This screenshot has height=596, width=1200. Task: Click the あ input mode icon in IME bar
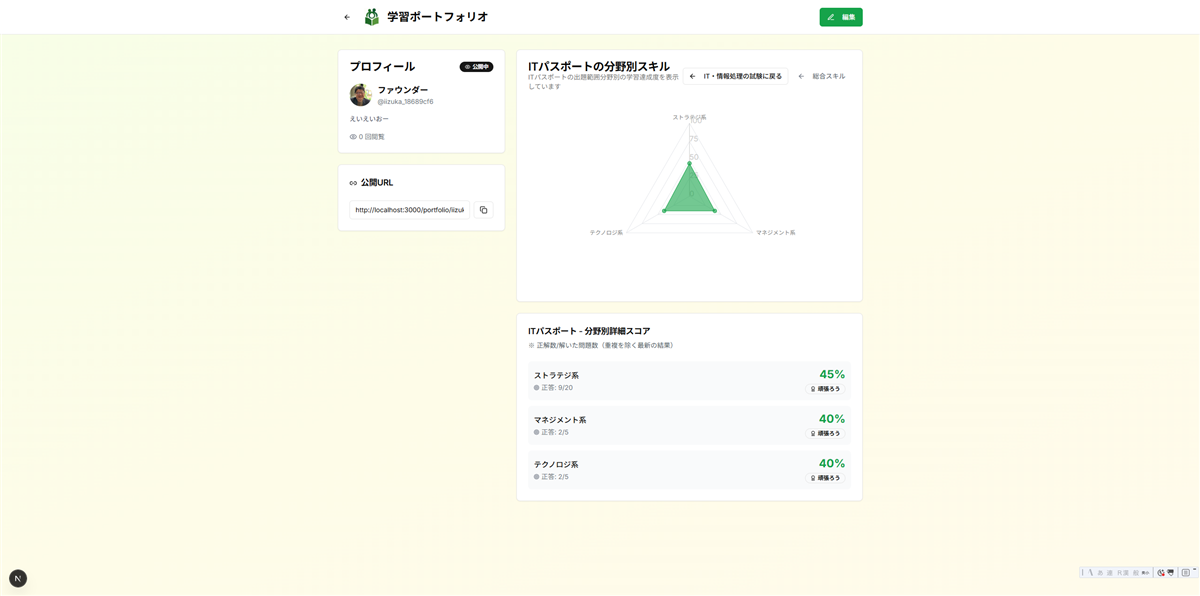pyautogui.click(x=1100, y=573)
